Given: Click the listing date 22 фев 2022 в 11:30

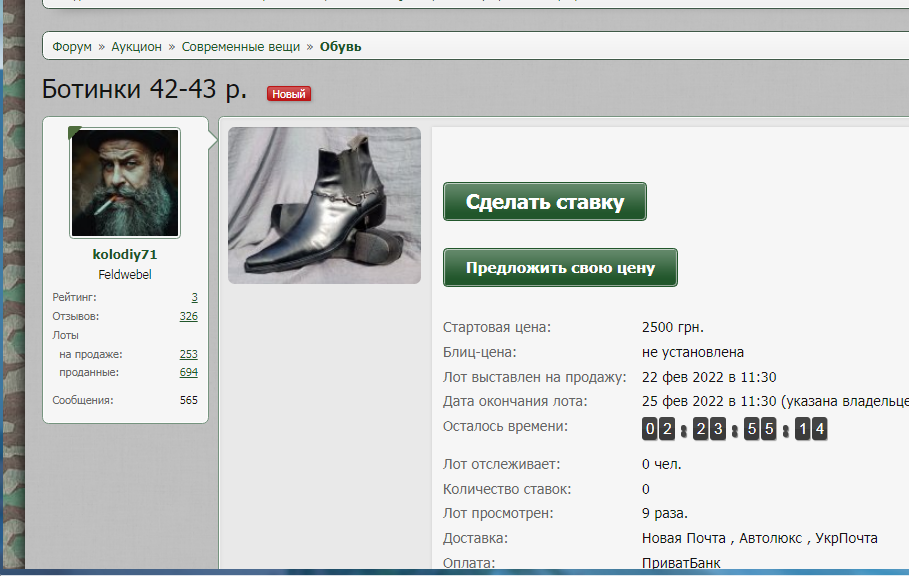Looking at the screenshot, I should click(x=709, y=377).
